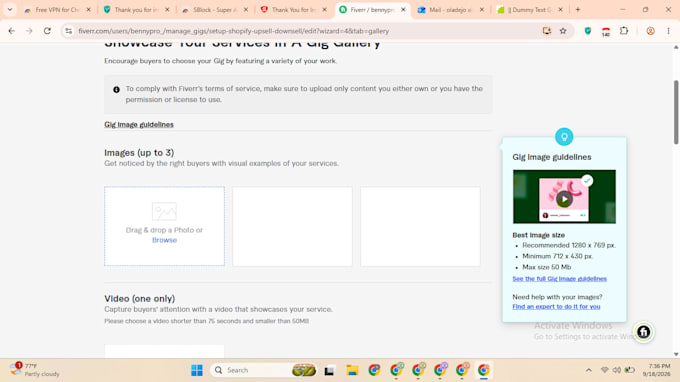Click the page vertical scrollbar thumb
This screenshot has height=382, width=680.
(x=676, y=112)
